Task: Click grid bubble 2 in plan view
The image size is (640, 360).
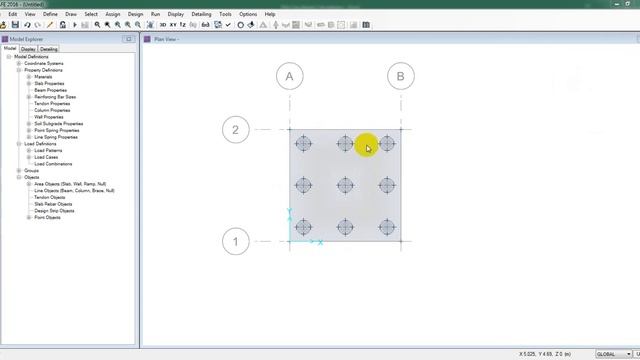Action: [236, 130]
